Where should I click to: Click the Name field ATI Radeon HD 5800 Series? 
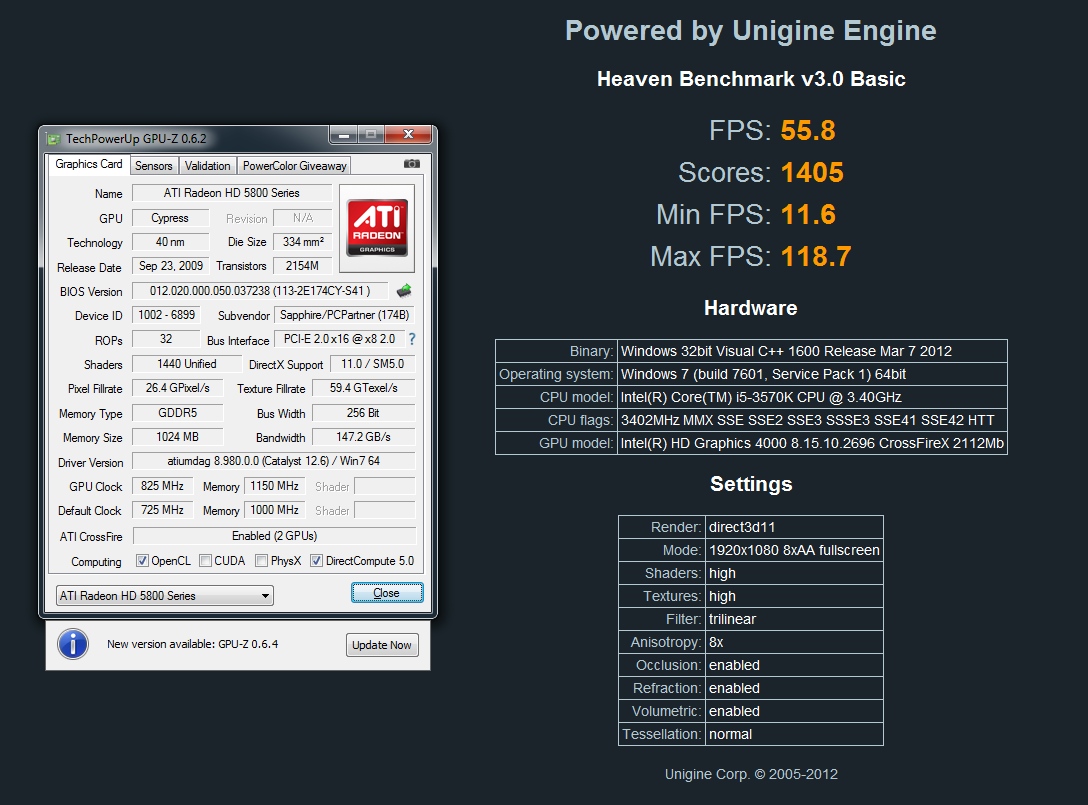(x=232, y=193)
